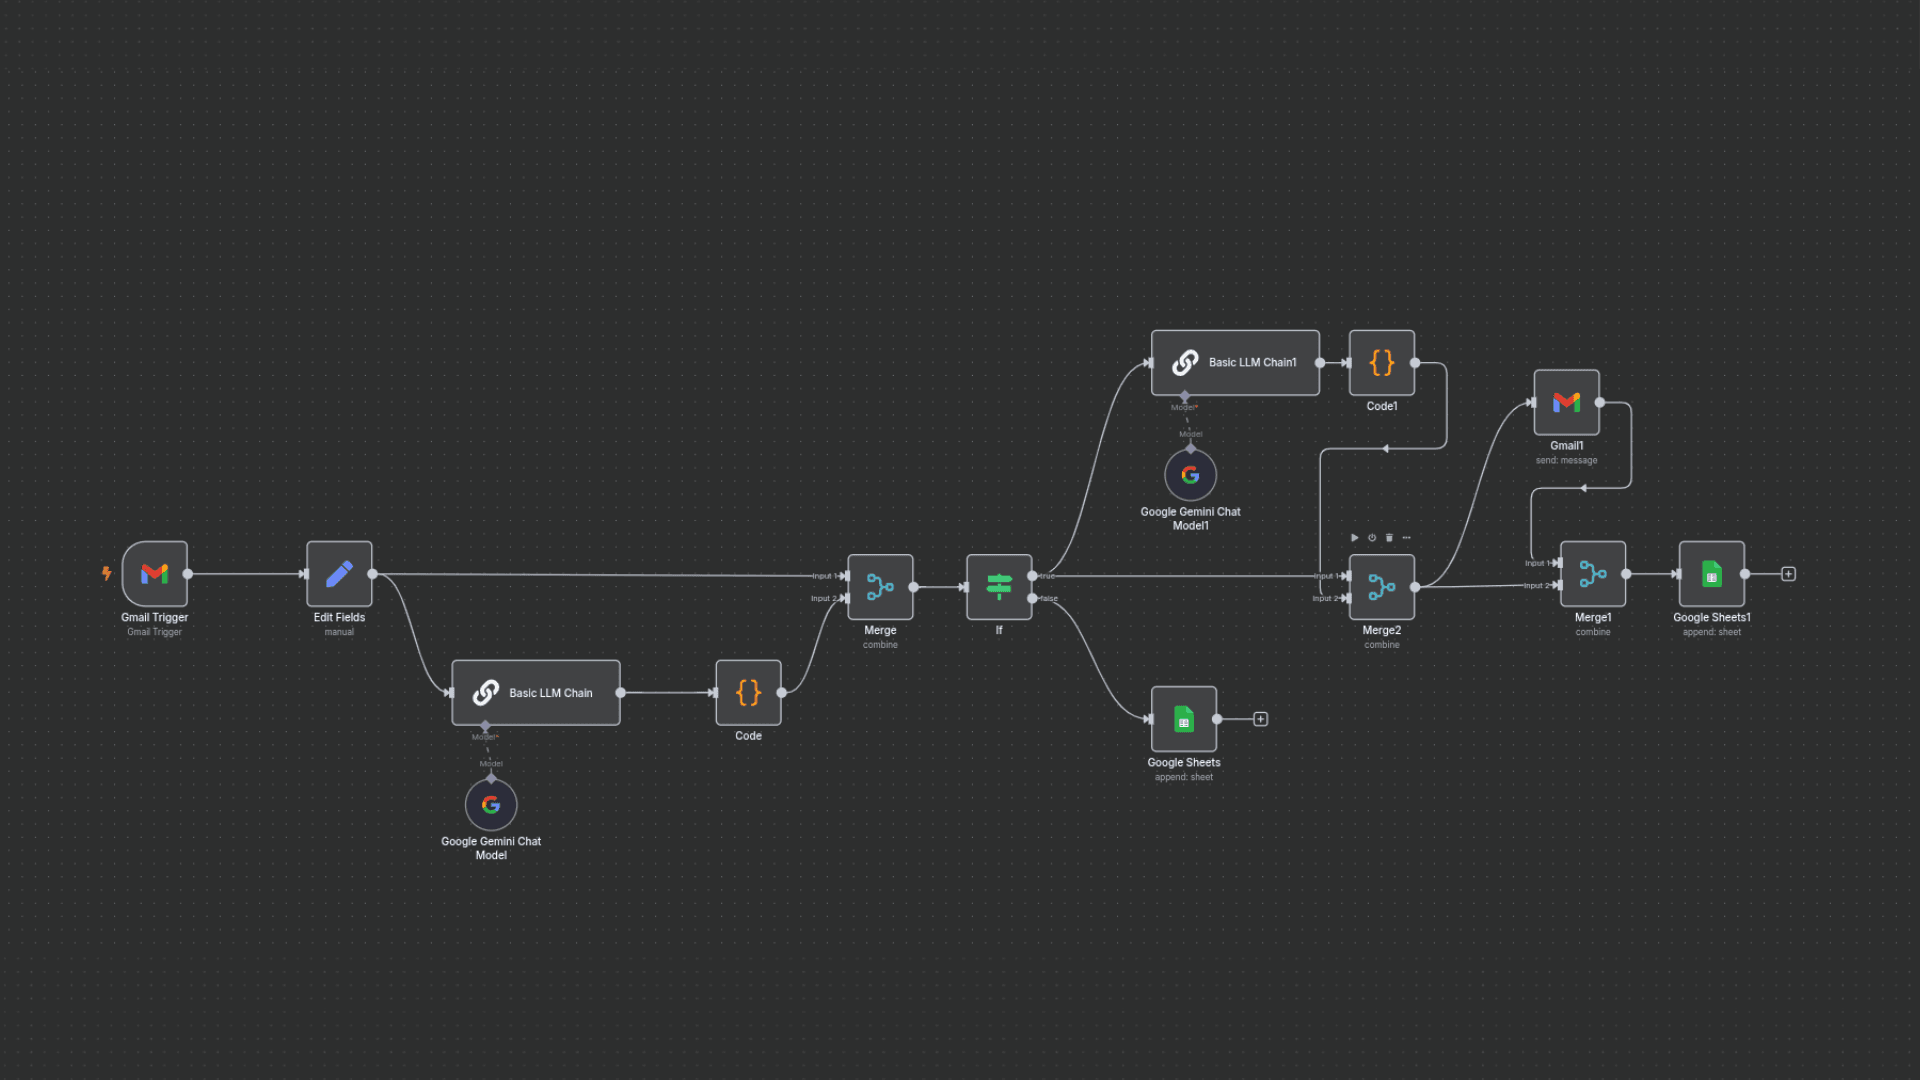Select the Merge1 node
This screenshot has height=1080, width=1920.
tap(1593, 574)
